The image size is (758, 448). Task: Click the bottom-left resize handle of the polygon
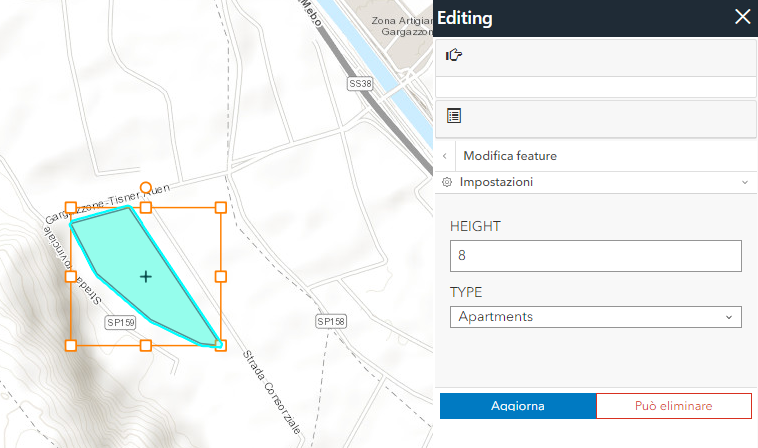[71, 346]
